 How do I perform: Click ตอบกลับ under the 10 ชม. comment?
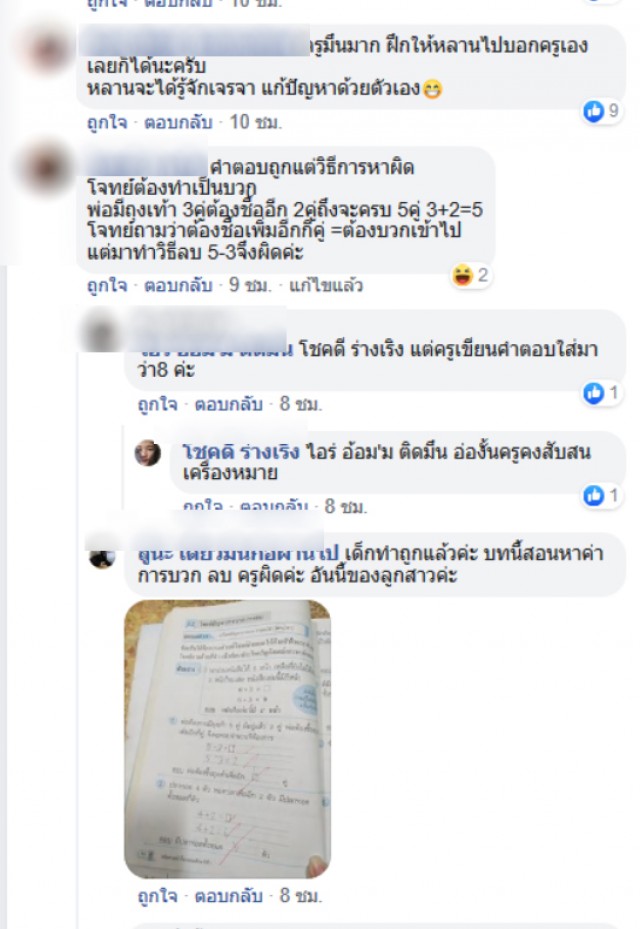pyautogui.click(x=178, y=123)
